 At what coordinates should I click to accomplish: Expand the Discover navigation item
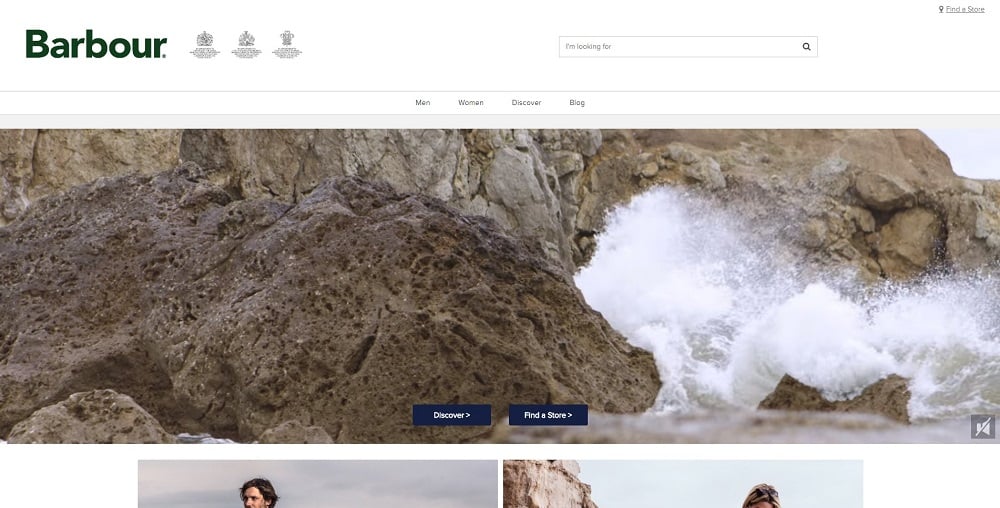pyautogui.click(x=526, y=103)
